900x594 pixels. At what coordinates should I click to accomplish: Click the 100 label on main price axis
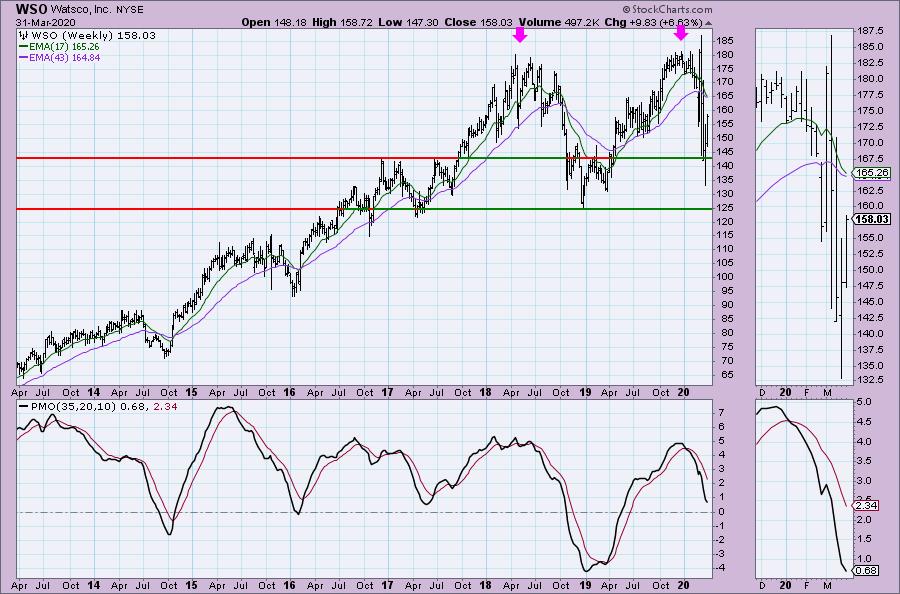pos(725,277)
